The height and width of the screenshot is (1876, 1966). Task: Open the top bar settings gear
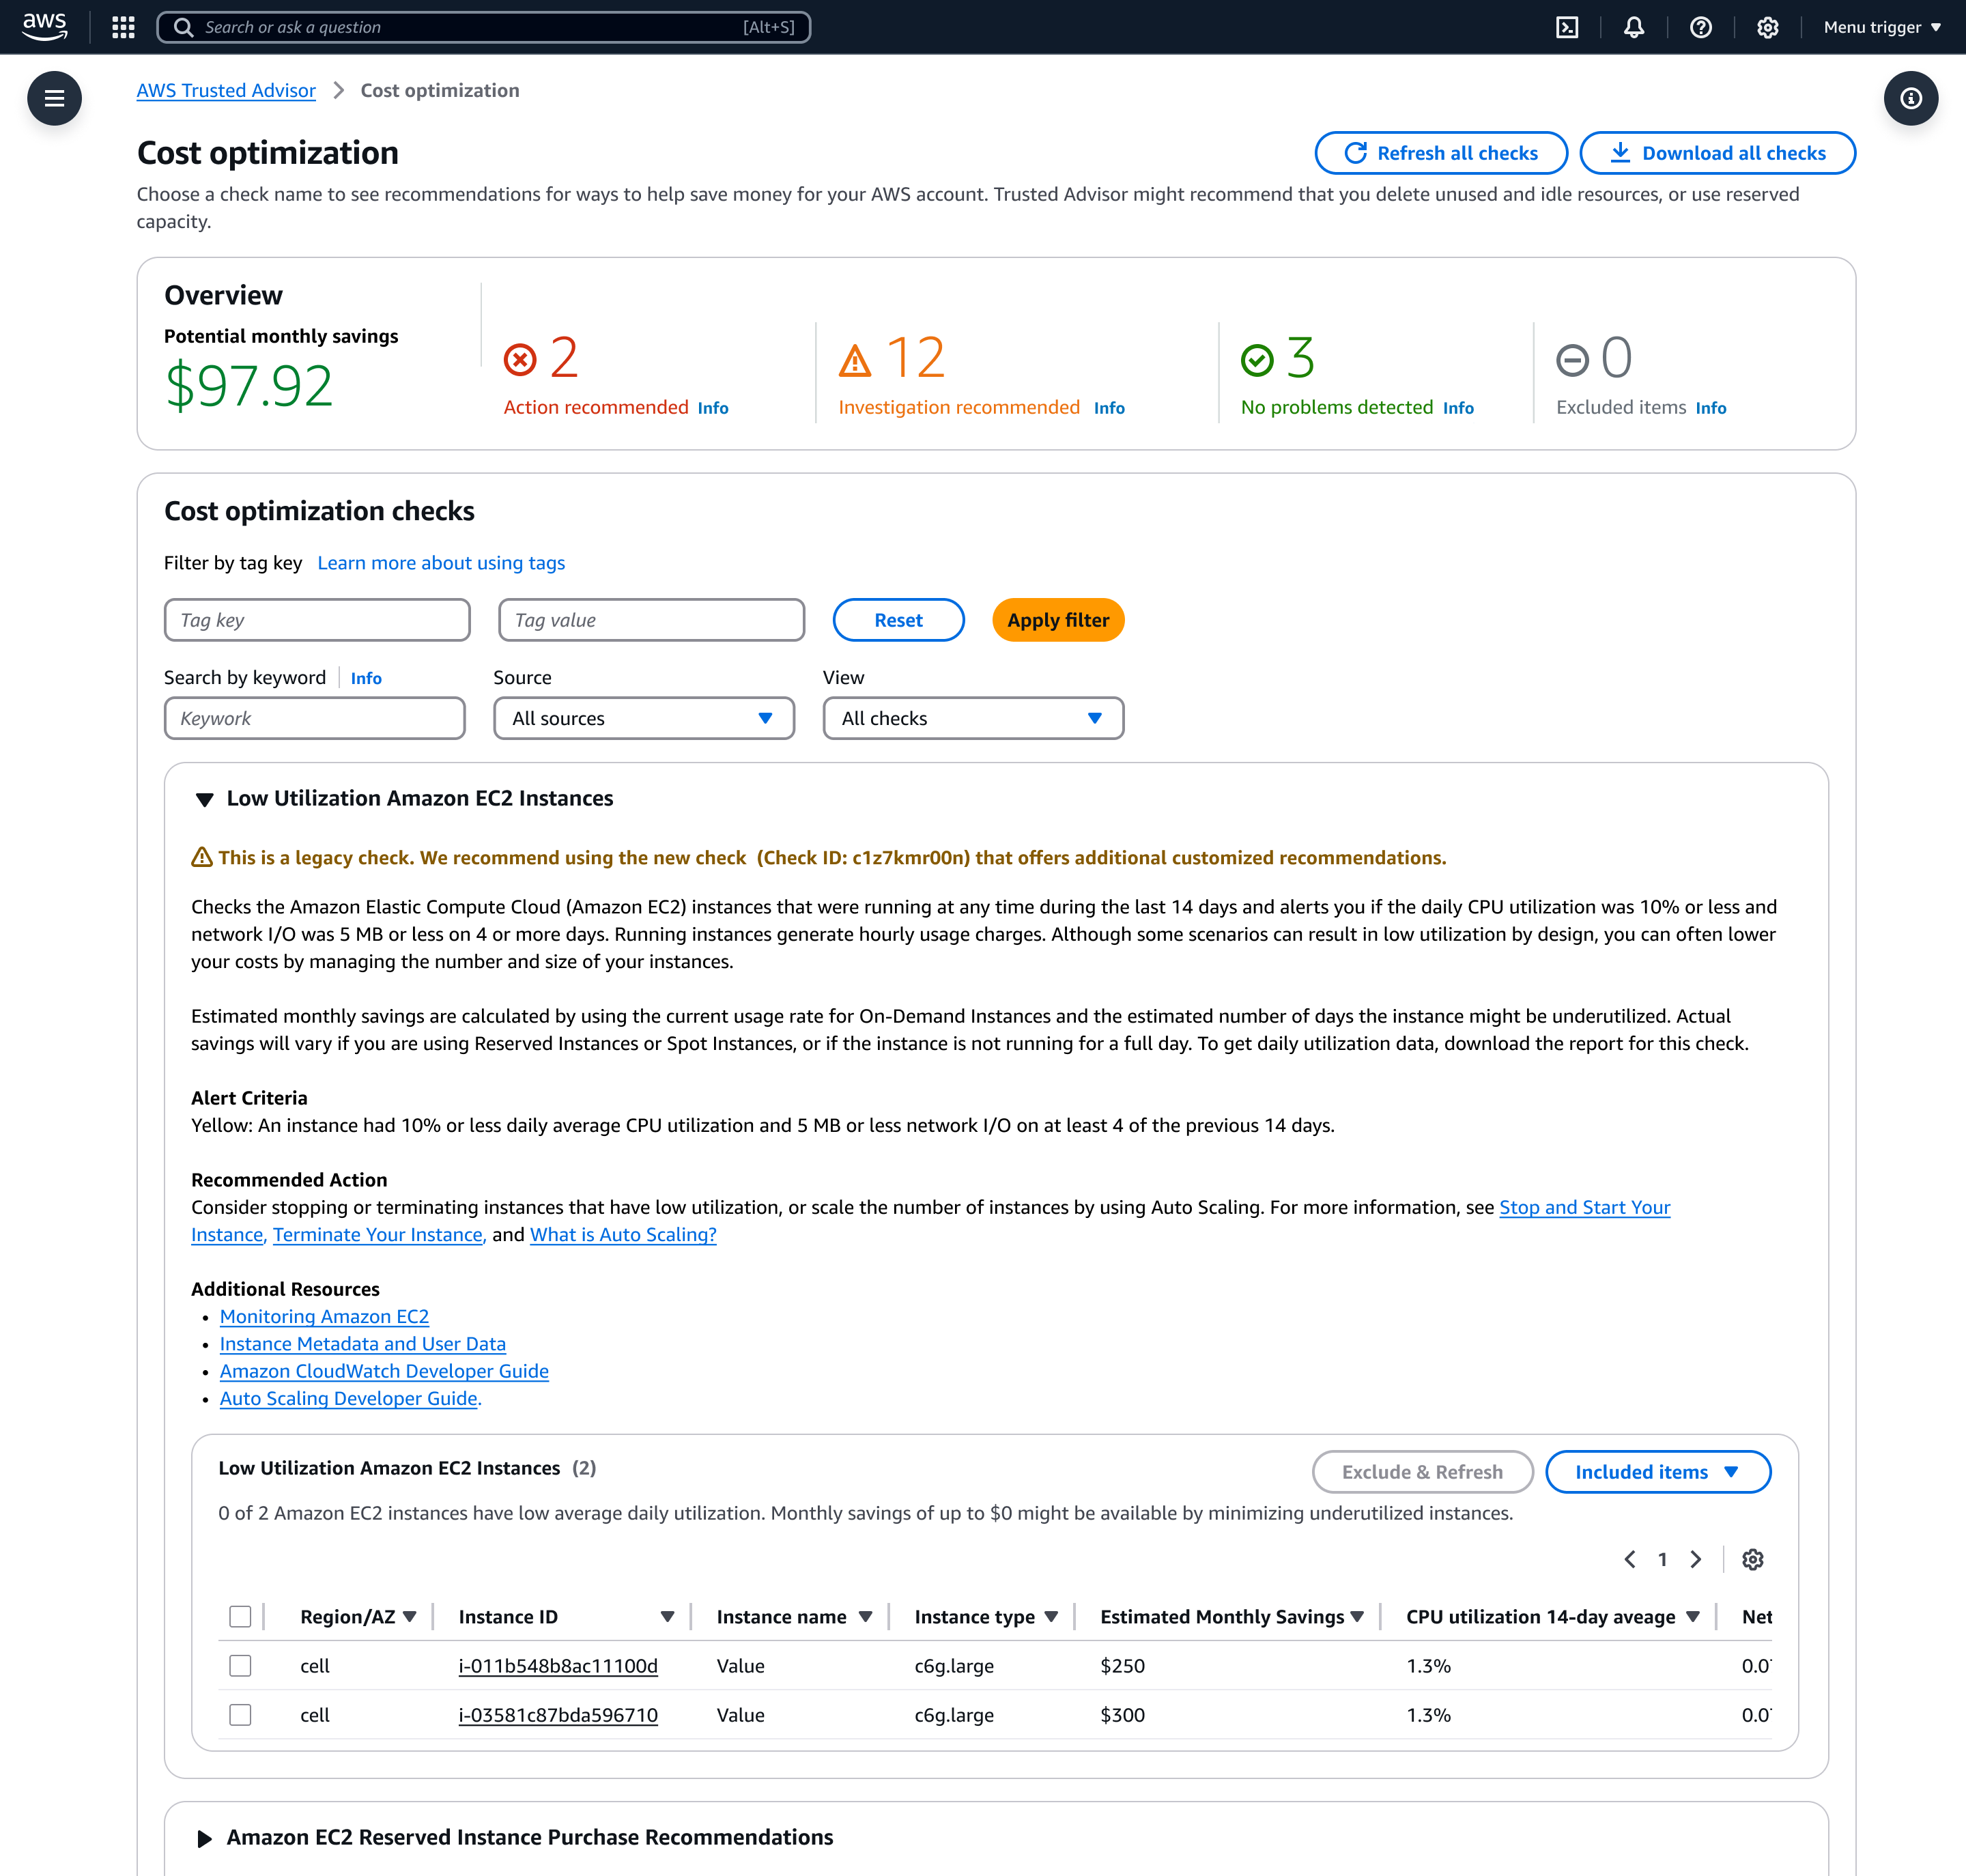coord(1767,27)
